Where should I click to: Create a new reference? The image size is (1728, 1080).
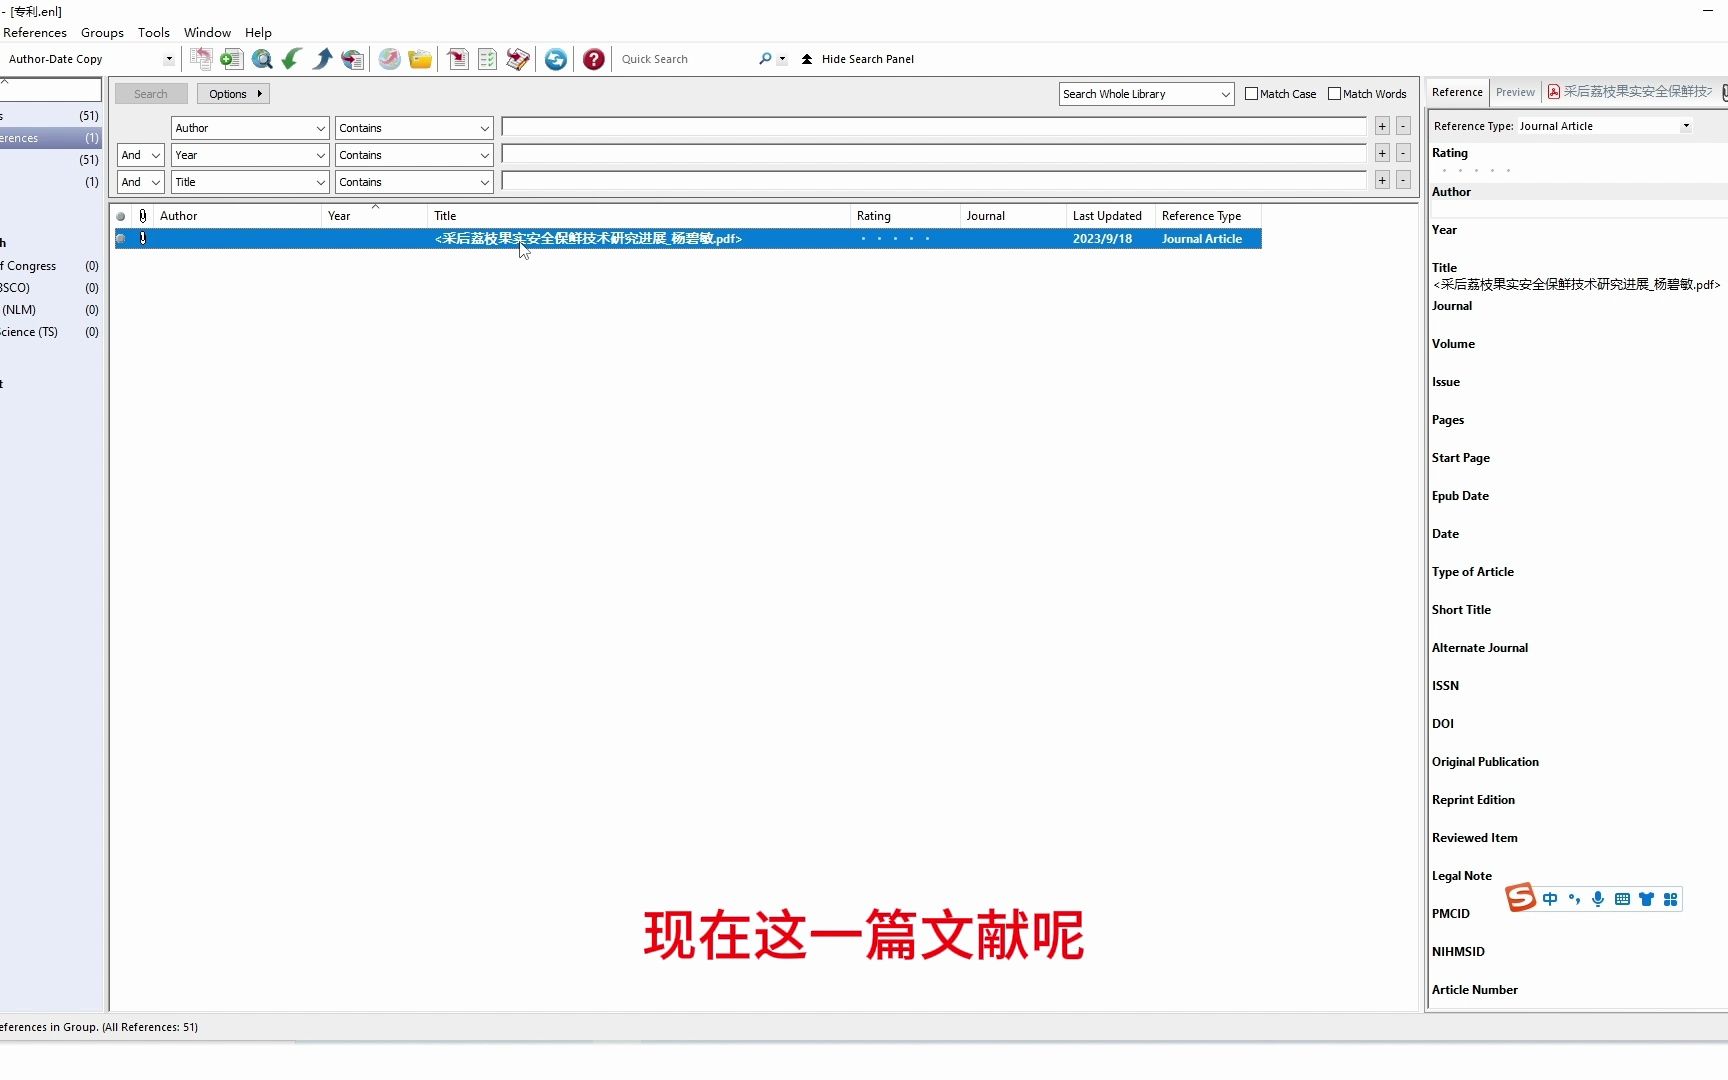click(231, 59)
